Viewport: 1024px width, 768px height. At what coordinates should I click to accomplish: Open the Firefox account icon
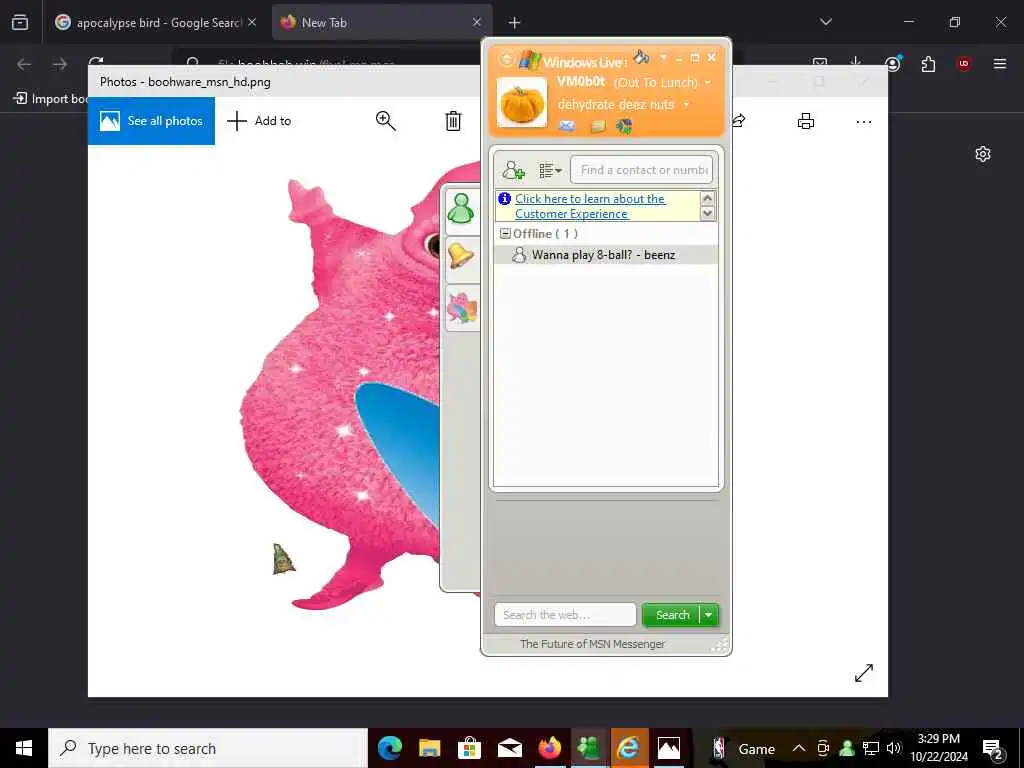(x=893, y=63)
